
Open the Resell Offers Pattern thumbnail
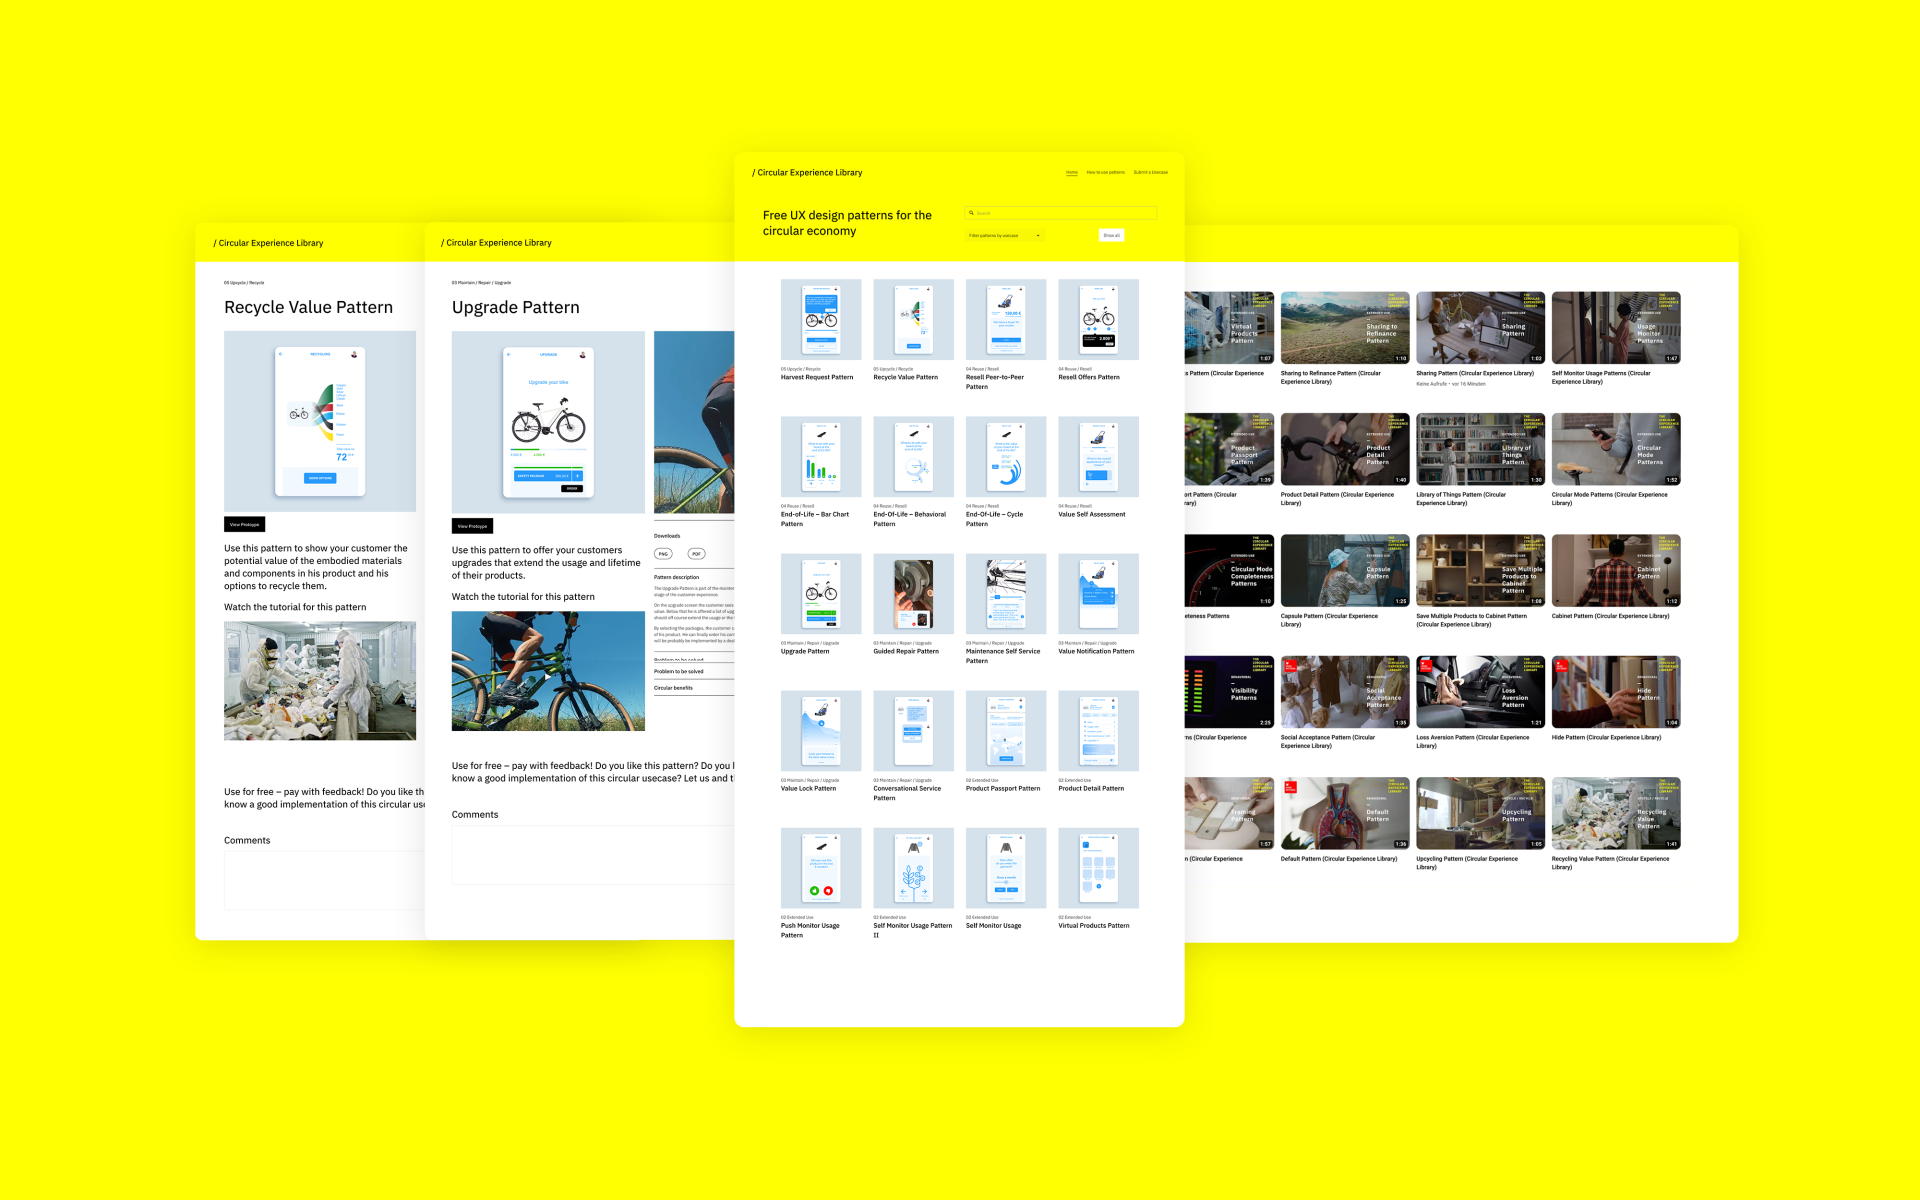coord(1098,320)
